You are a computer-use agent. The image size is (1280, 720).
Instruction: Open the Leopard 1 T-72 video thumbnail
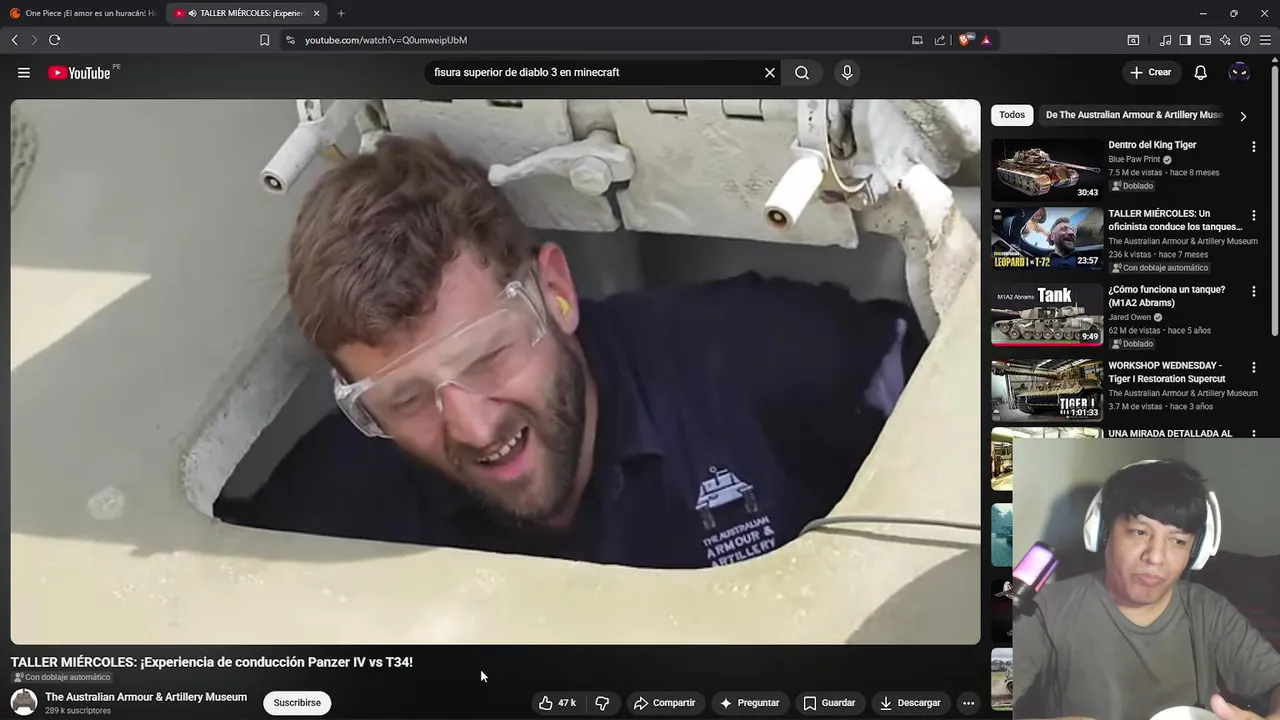(x=1047, y=238)
